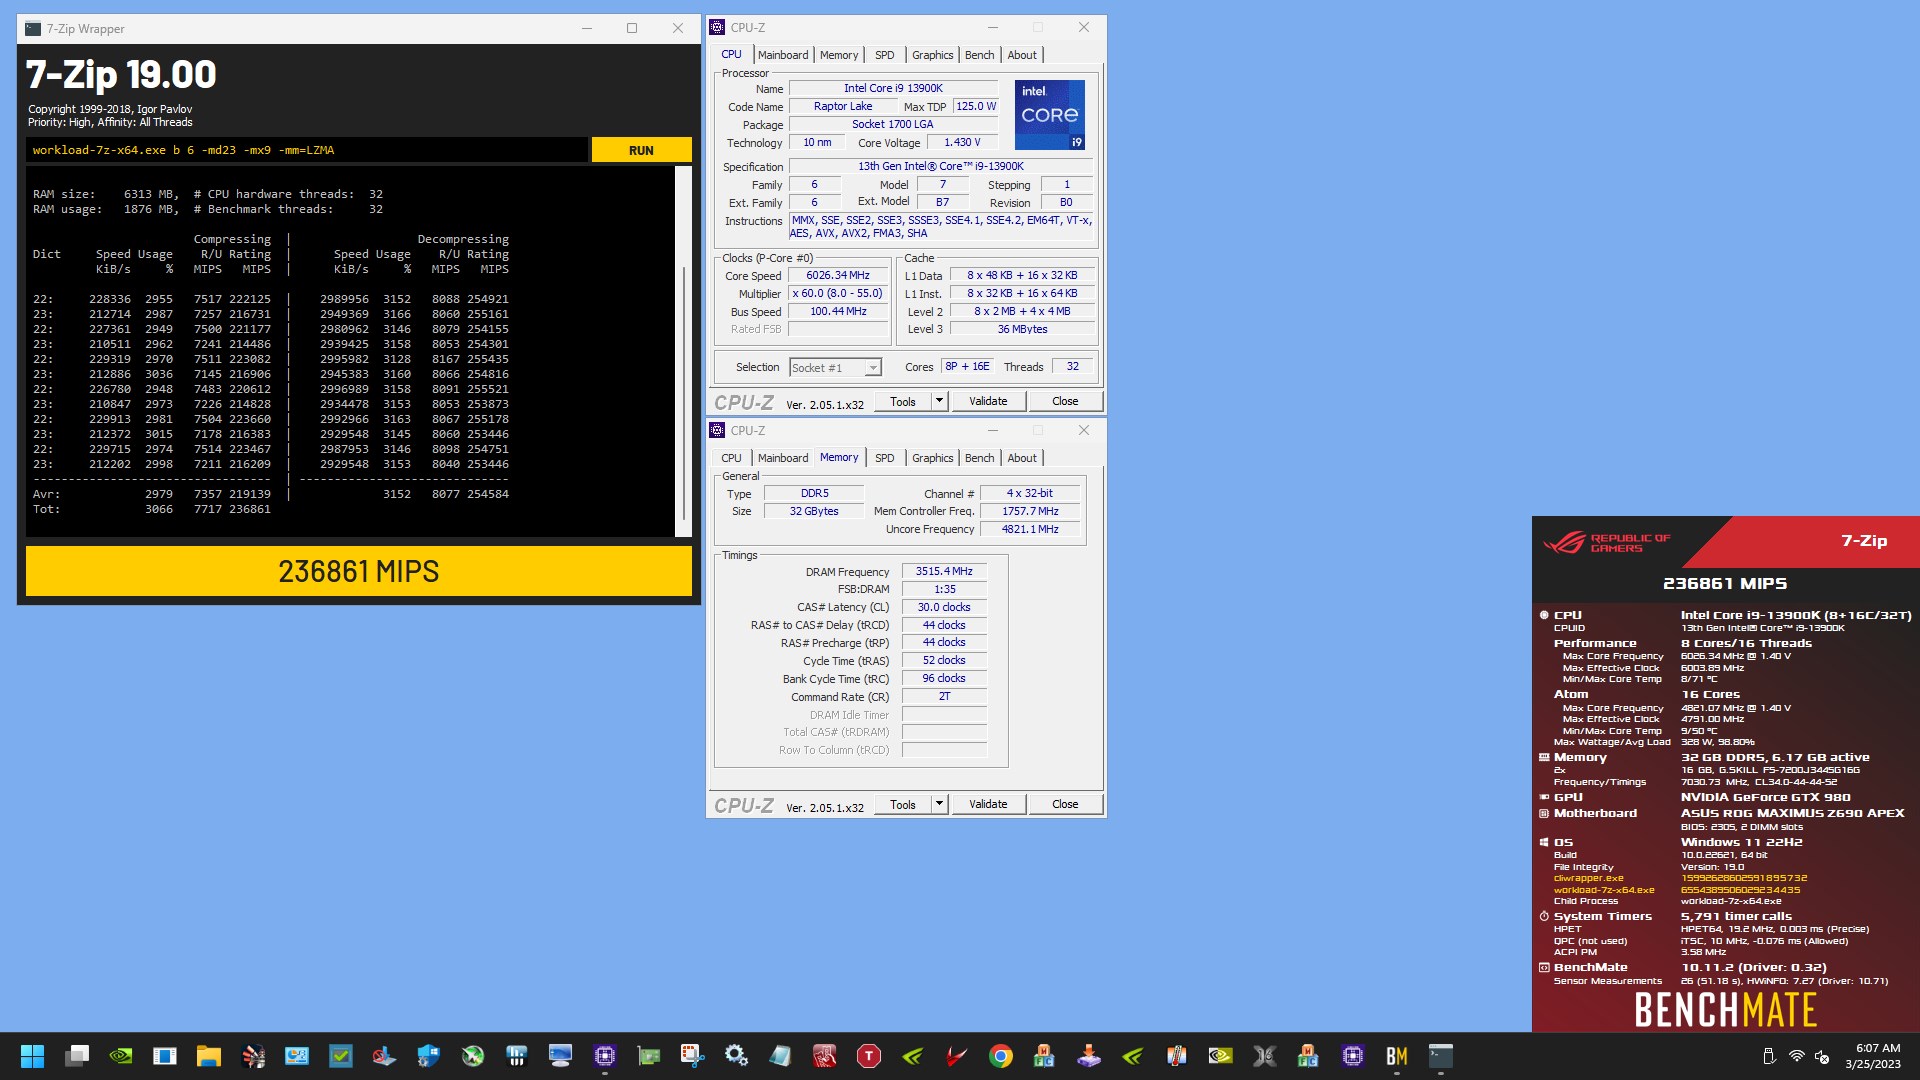Click the BenchMate version icon in the panel
1920x1080 pixels.
point(1544,967)
